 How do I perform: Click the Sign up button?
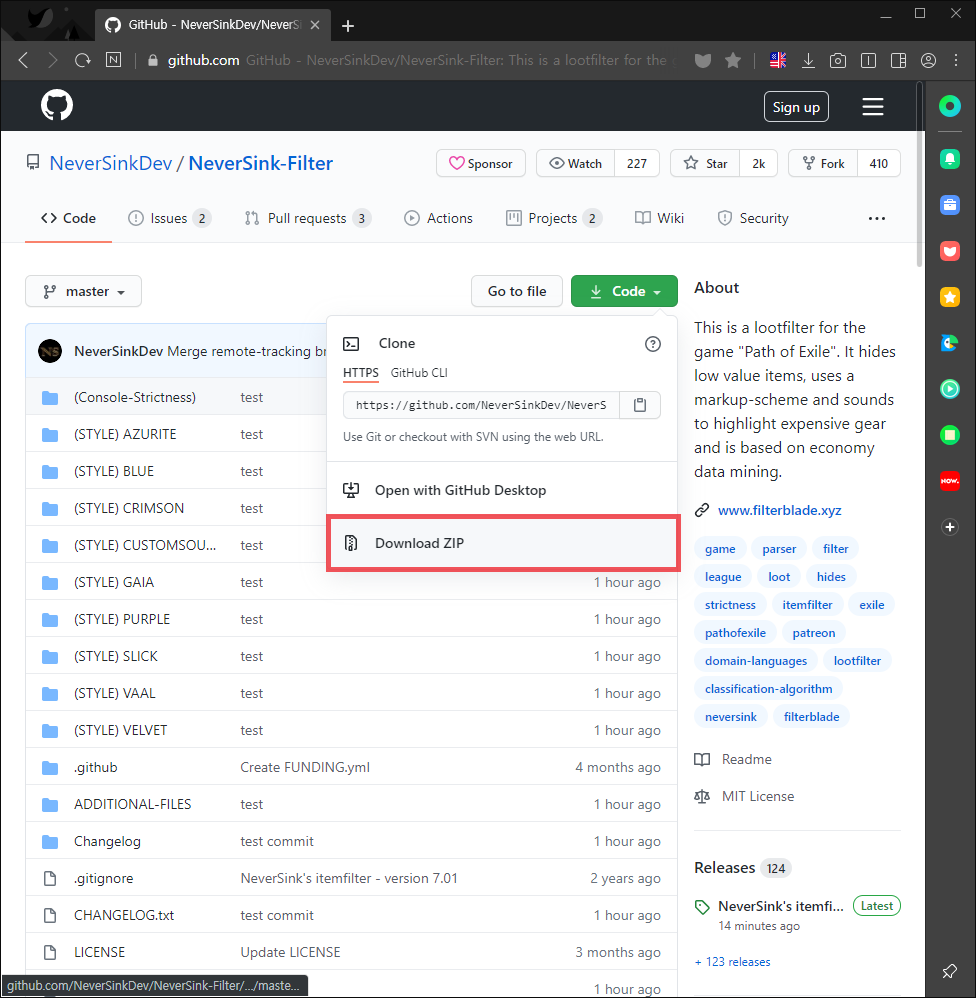[x=796, y=107]
